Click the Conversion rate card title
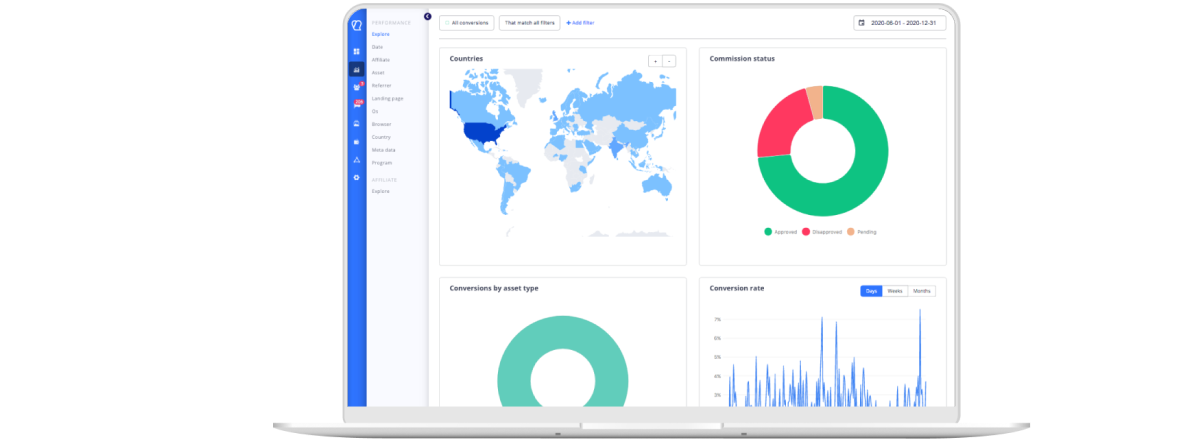1200x443 pixels. click(x=737, y=288)
